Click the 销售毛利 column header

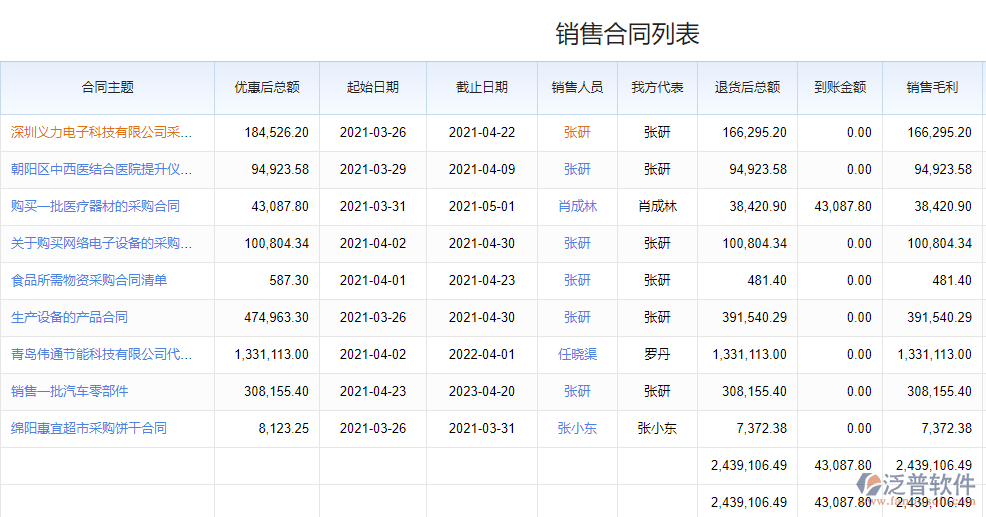[x=932, y=88]
